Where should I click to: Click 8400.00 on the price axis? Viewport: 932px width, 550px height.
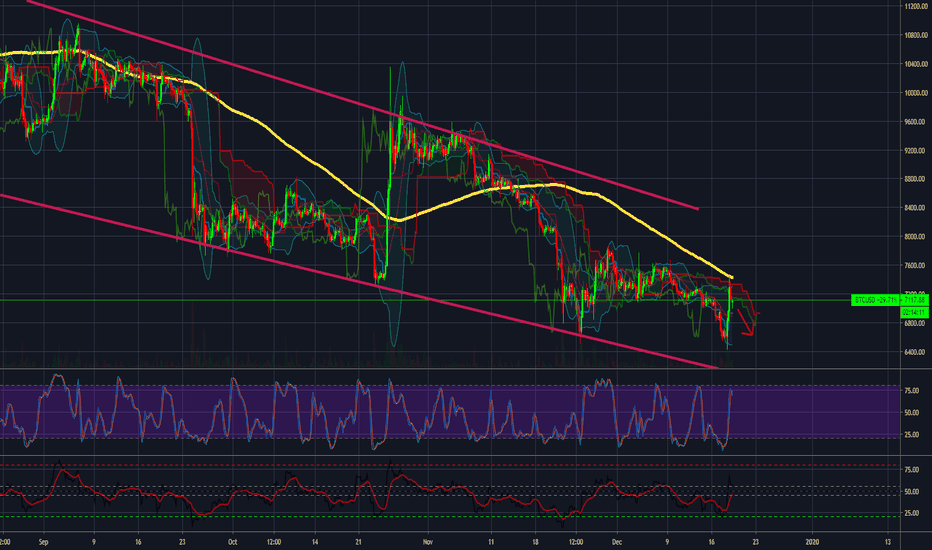pos(915,208)
